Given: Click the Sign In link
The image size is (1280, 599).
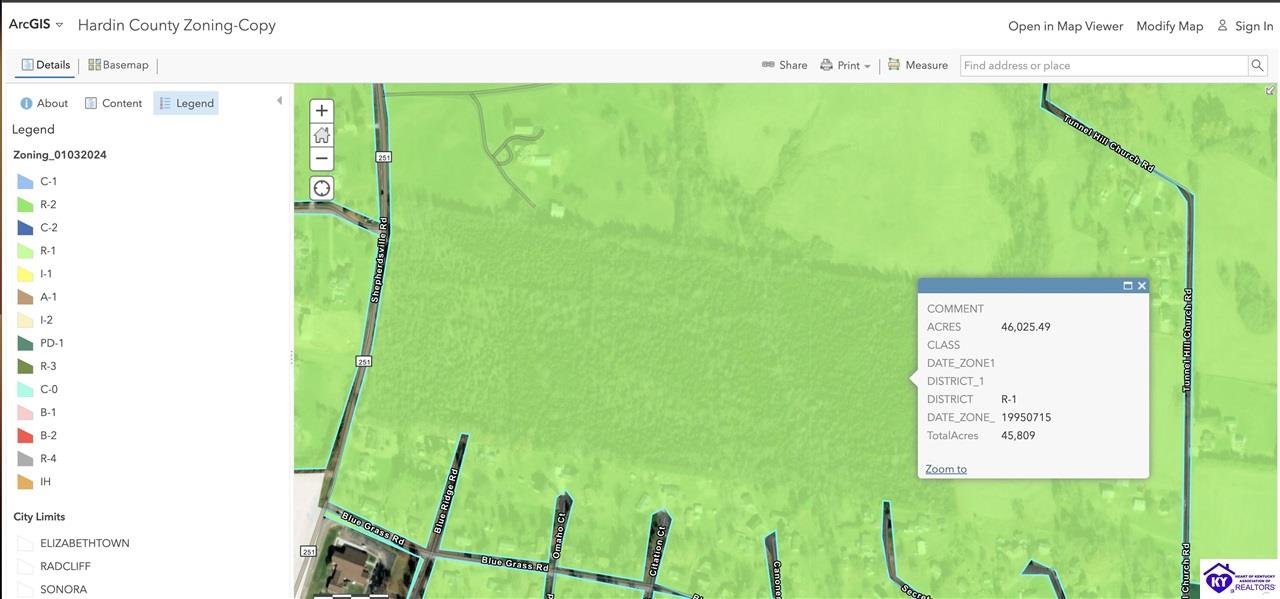Looking at the screenshot, I should pyautogui.click(x=1245, y=26).
